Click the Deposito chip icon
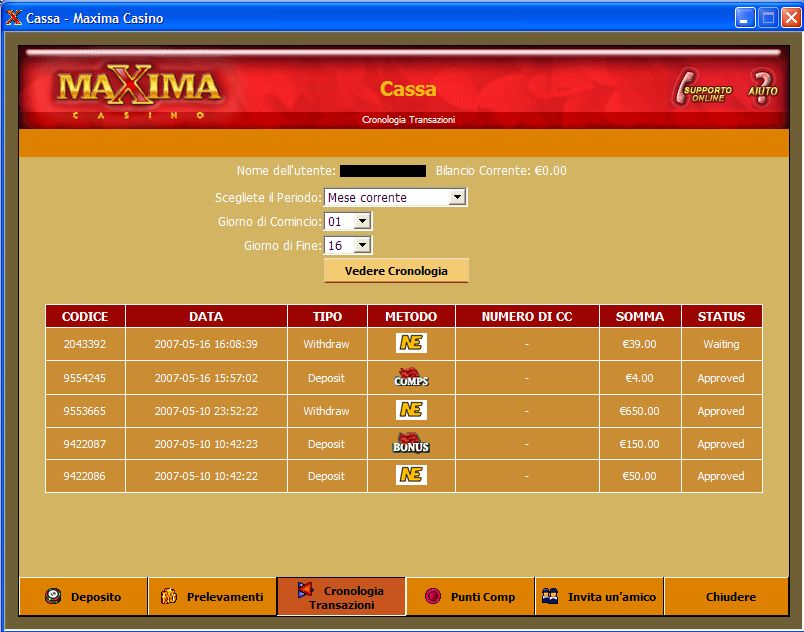The width and height of the screenshot is (804, 632). [x=53, y=596]
